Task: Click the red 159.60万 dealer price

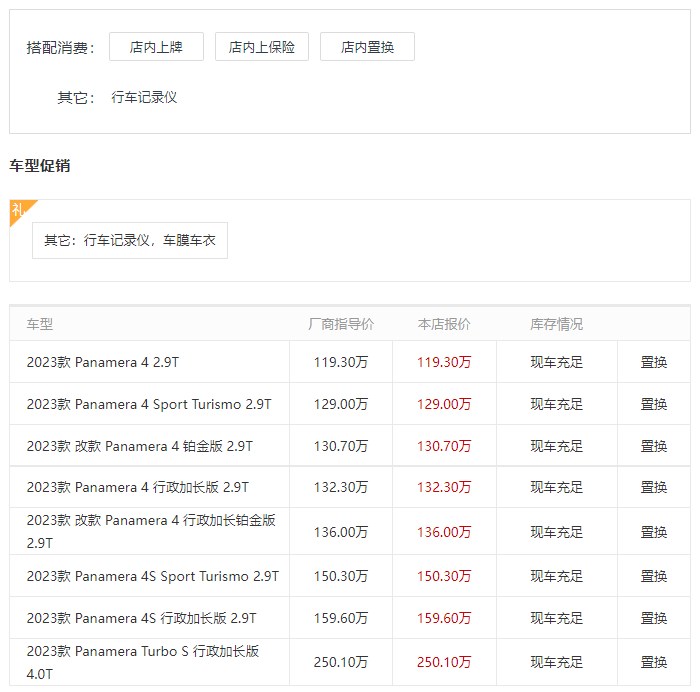Action: pyautogui.click(x=444, y=618)
